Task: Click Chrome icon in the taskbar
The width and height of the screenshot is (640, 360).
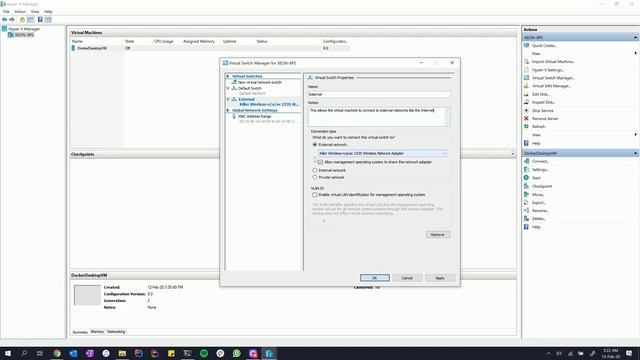Action: click(57, 353)
